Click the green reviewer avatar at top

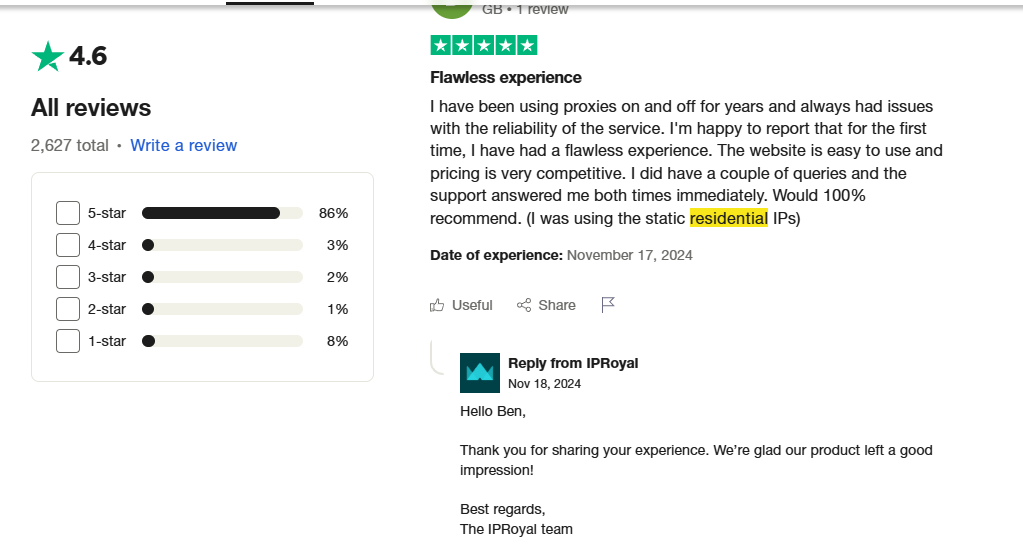pos(451,10)
